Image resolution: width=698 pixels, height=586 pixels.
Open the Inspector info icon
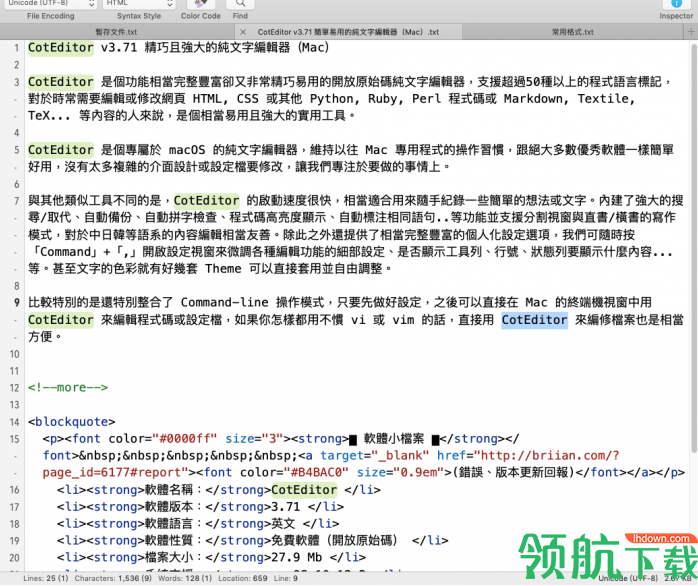tap(676, 4)
